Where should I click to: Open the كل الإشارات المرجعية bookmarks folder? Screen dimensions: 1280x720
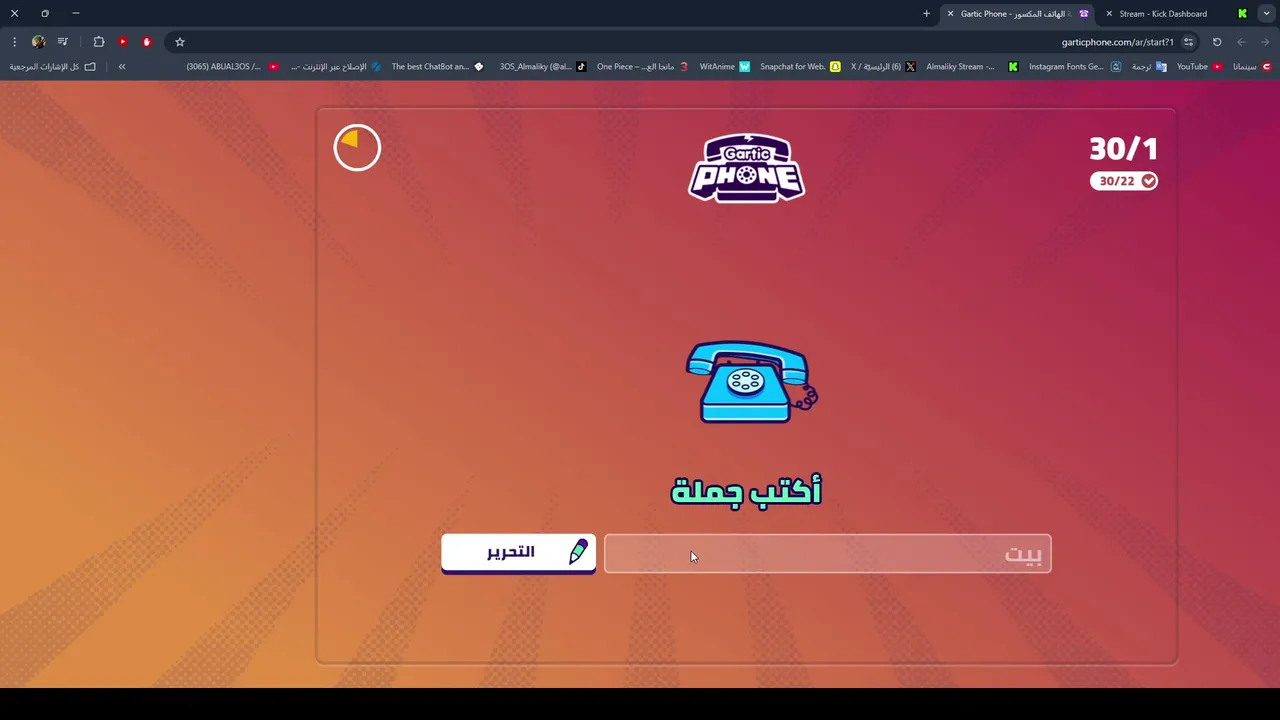tap(52, 67)
